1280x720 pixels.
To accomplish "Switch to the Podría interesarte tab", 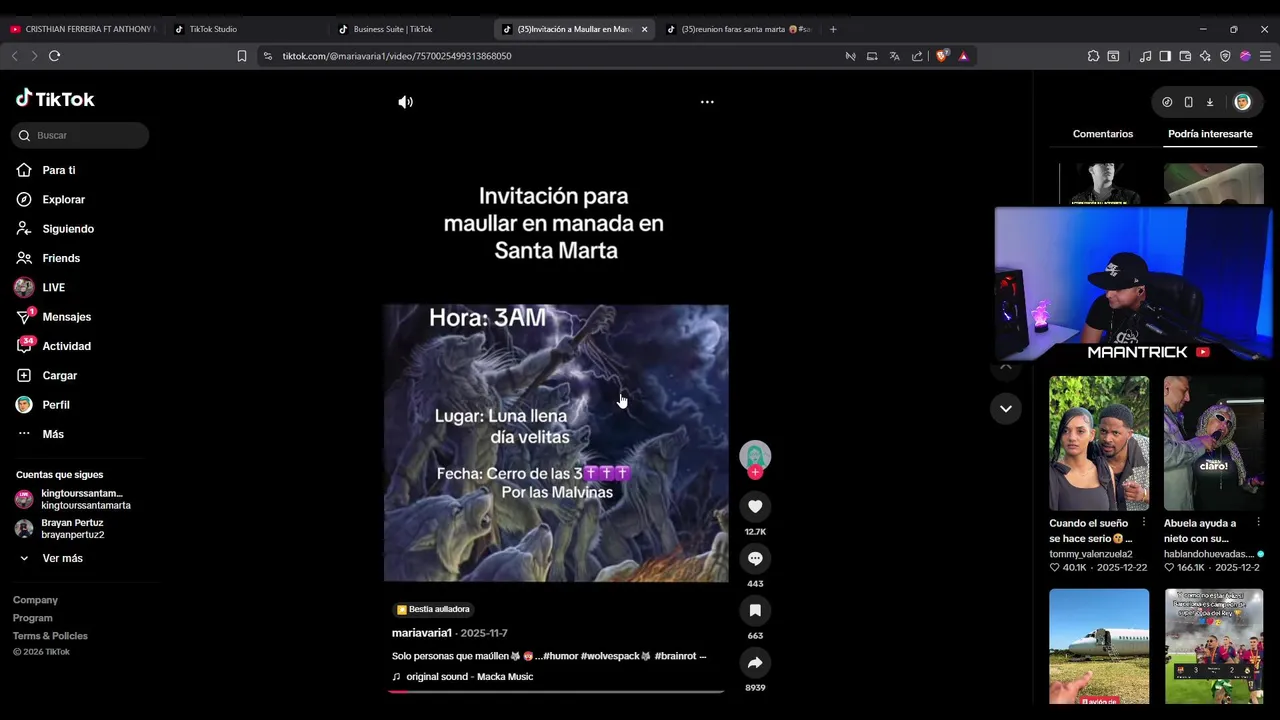I will [1210, 134].
